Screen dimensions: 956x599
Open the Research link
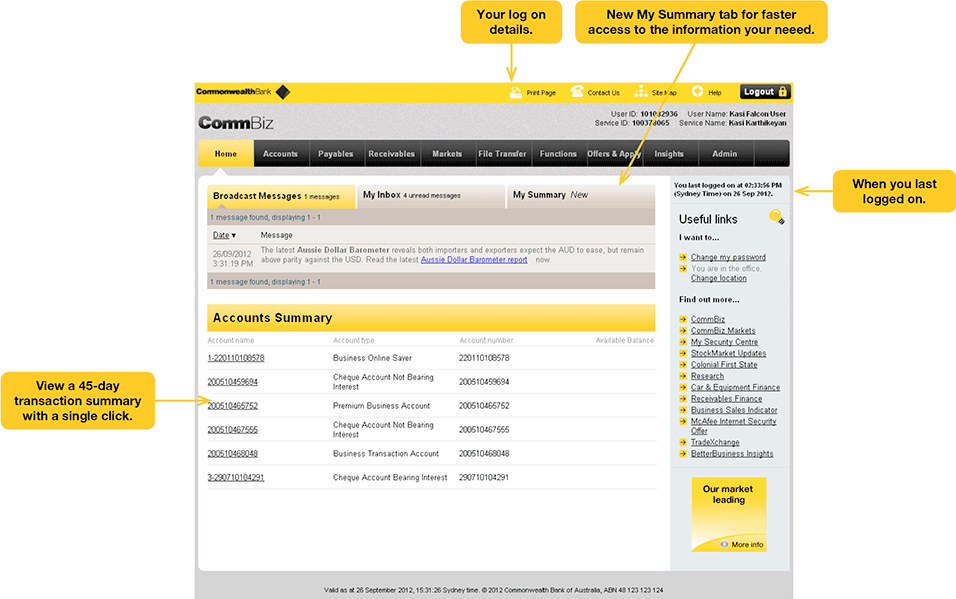707,376
